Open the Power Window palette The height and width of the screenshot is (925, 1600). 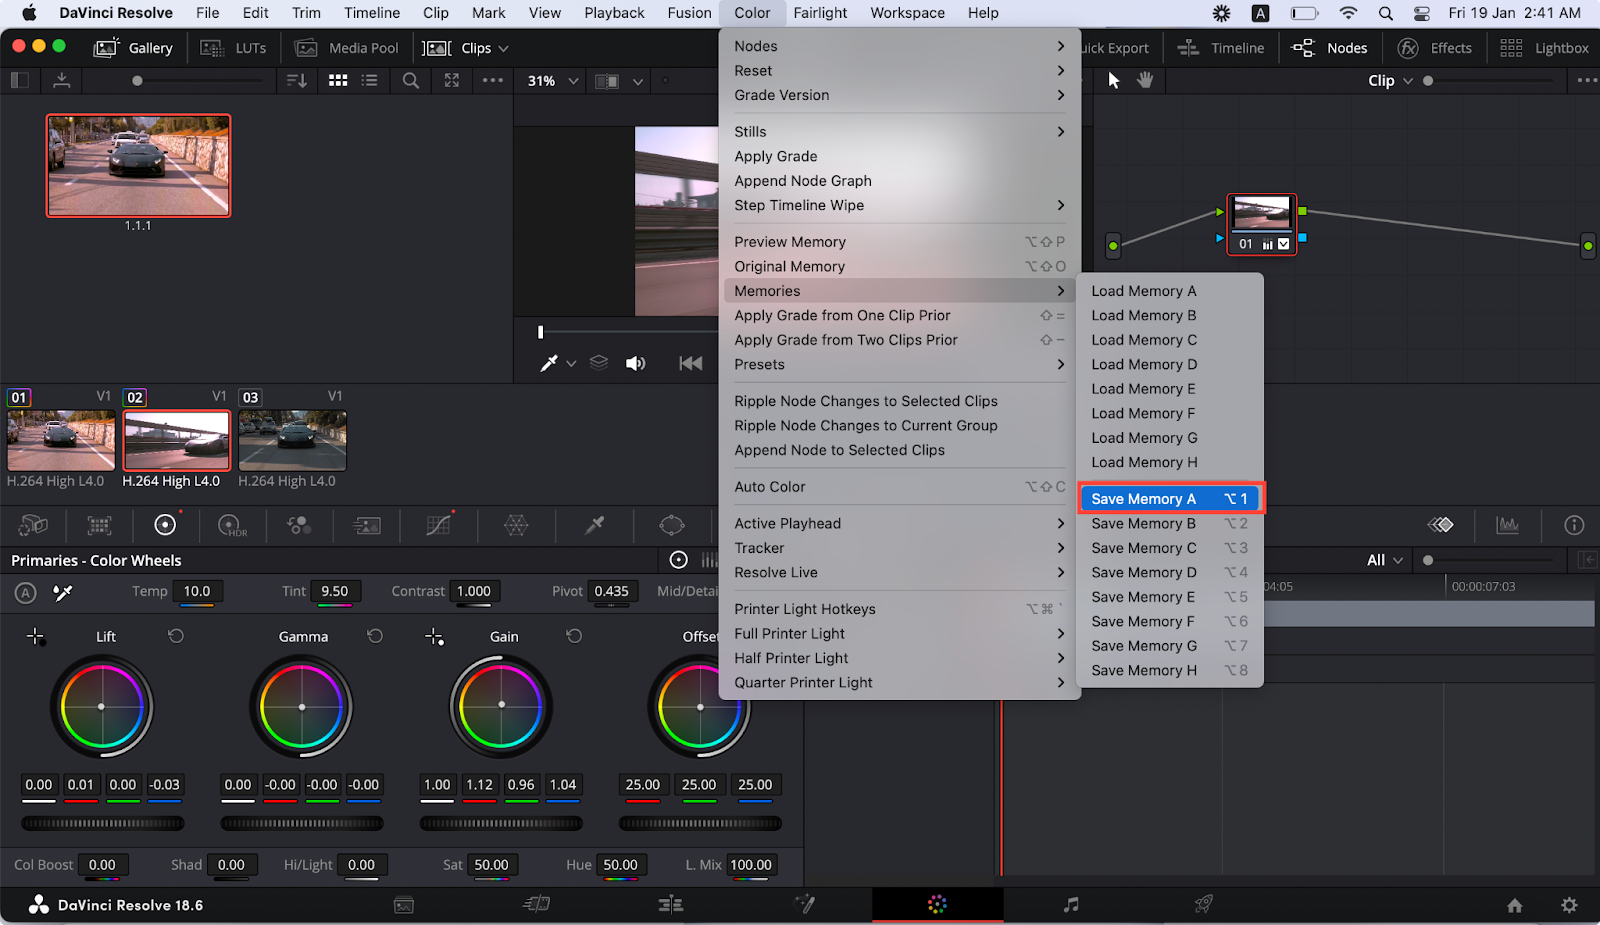tap(672, 524)
